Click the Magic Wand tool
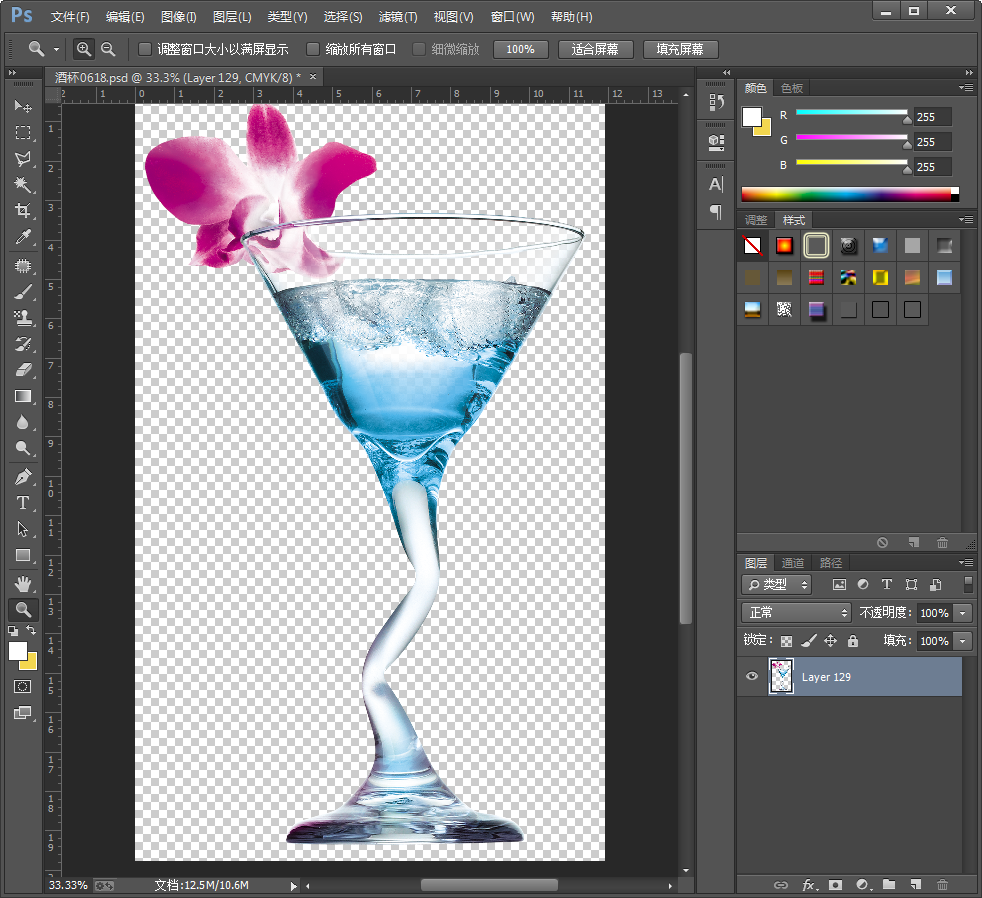The width and height of the screenshot is (982, 898). coord(22,185)
